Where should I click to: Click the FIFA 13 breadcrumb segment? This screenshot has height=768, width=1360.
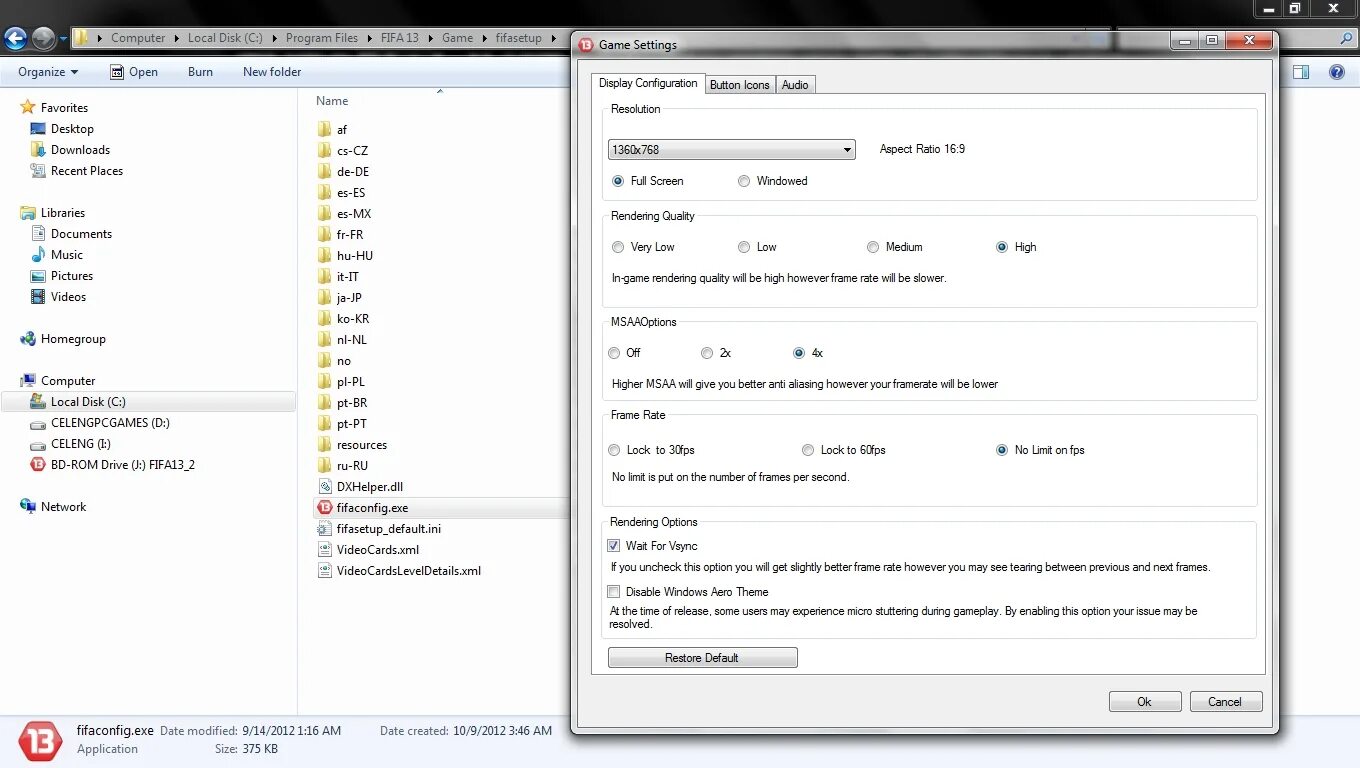(x=400, y=38)
